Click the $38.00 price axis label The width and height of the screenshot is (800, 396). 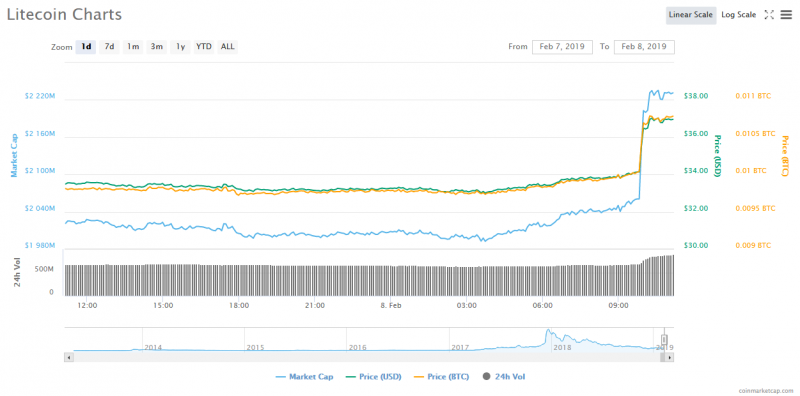tap(696, 96)
